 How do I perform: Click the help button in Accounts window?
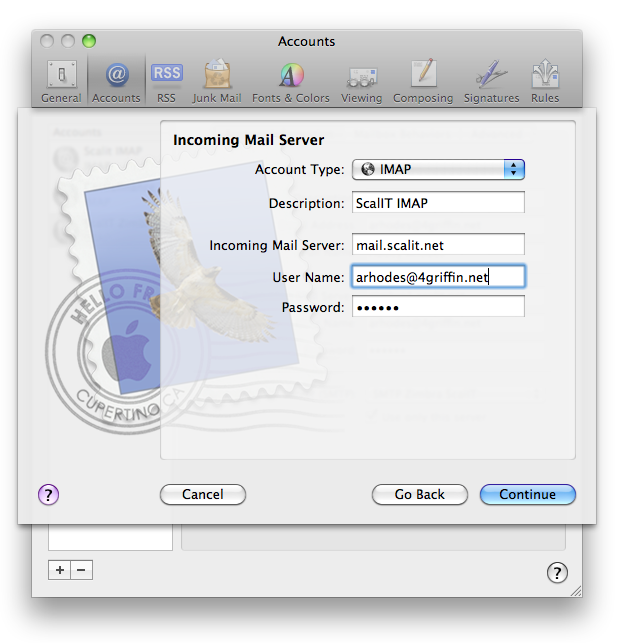point(557,572)
